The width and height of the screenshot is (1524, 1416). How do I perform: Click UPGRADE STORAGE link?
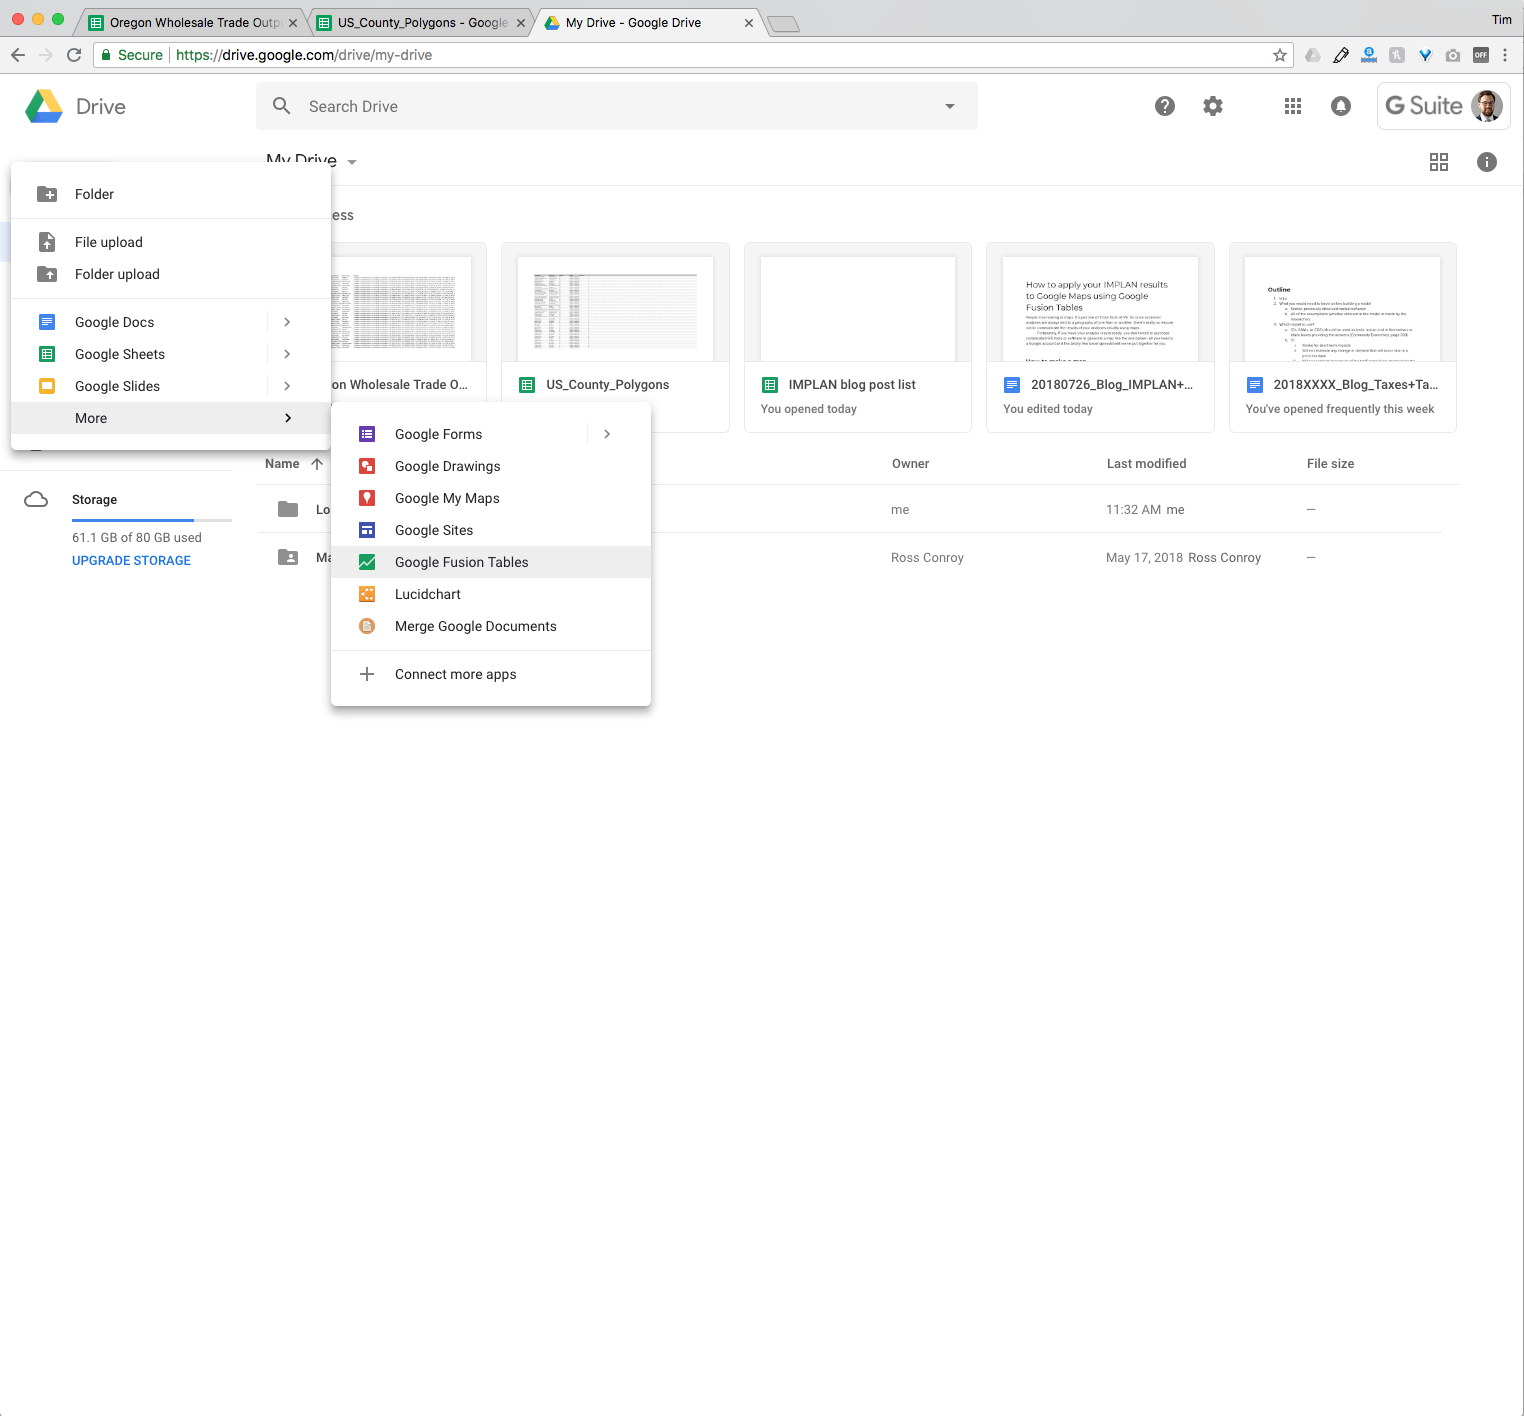131,561
